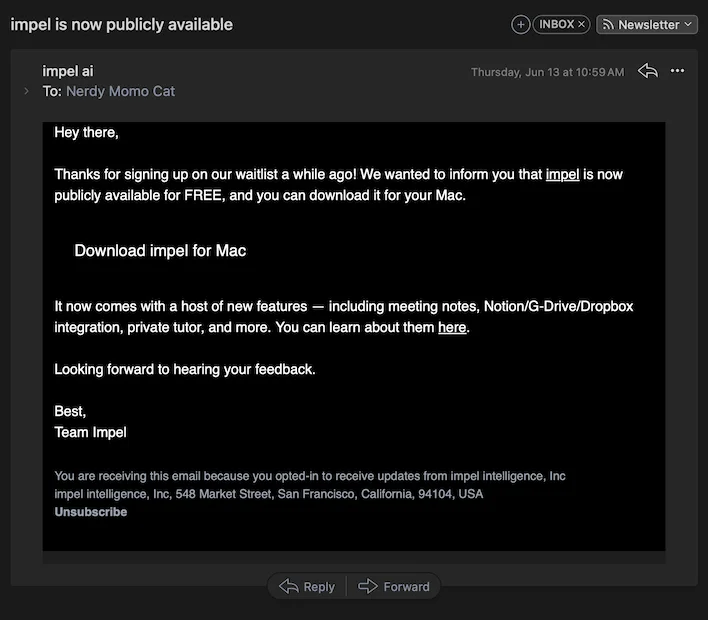Click recipient Nerdy Momo Cat
Viewport: 708px width, 620px height.
pyautogui.click(x=120, y=91)
